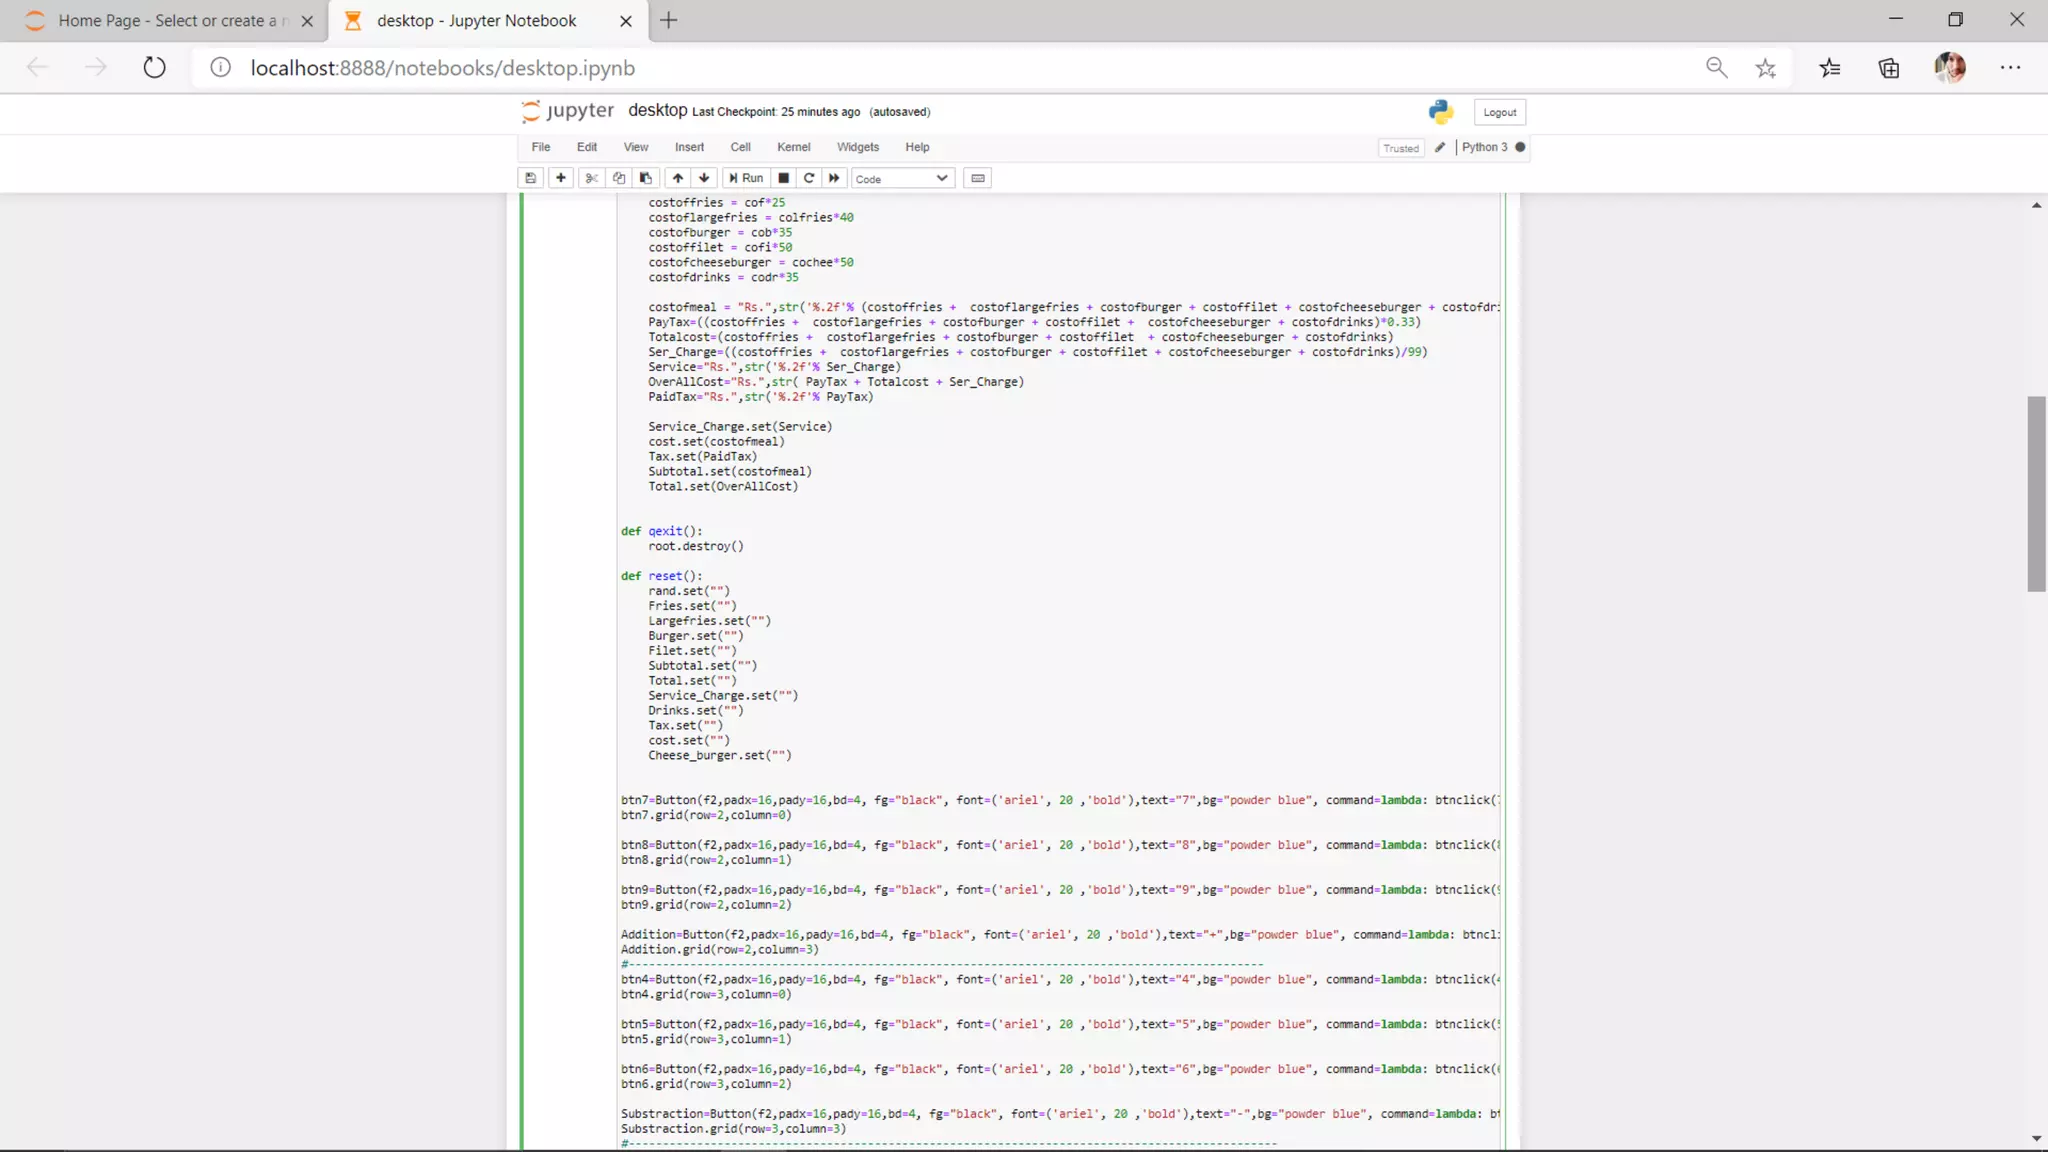
Task: Open the cell type Code dropdown
Action: click(x=901, y=179)
